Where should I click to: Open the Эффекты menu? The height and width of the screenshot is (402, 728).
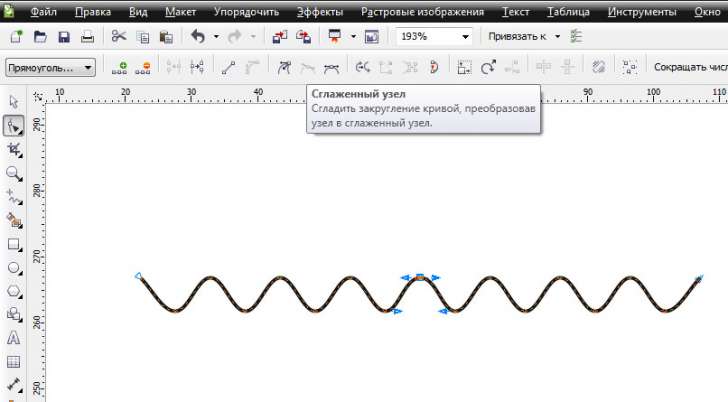coord(320,12)
